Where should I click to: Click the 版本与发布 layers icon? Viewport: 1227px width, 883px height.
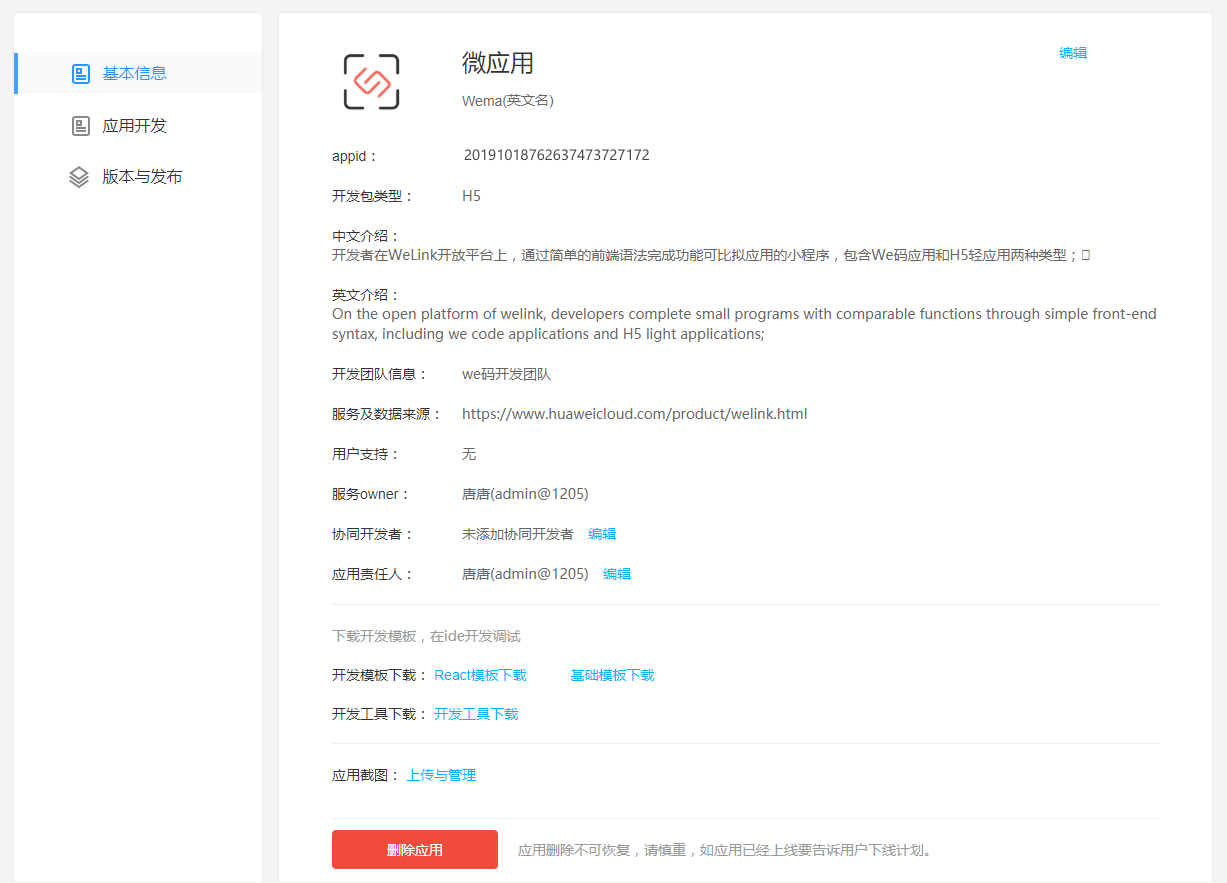pyautogui.click(x=79, y=177)
